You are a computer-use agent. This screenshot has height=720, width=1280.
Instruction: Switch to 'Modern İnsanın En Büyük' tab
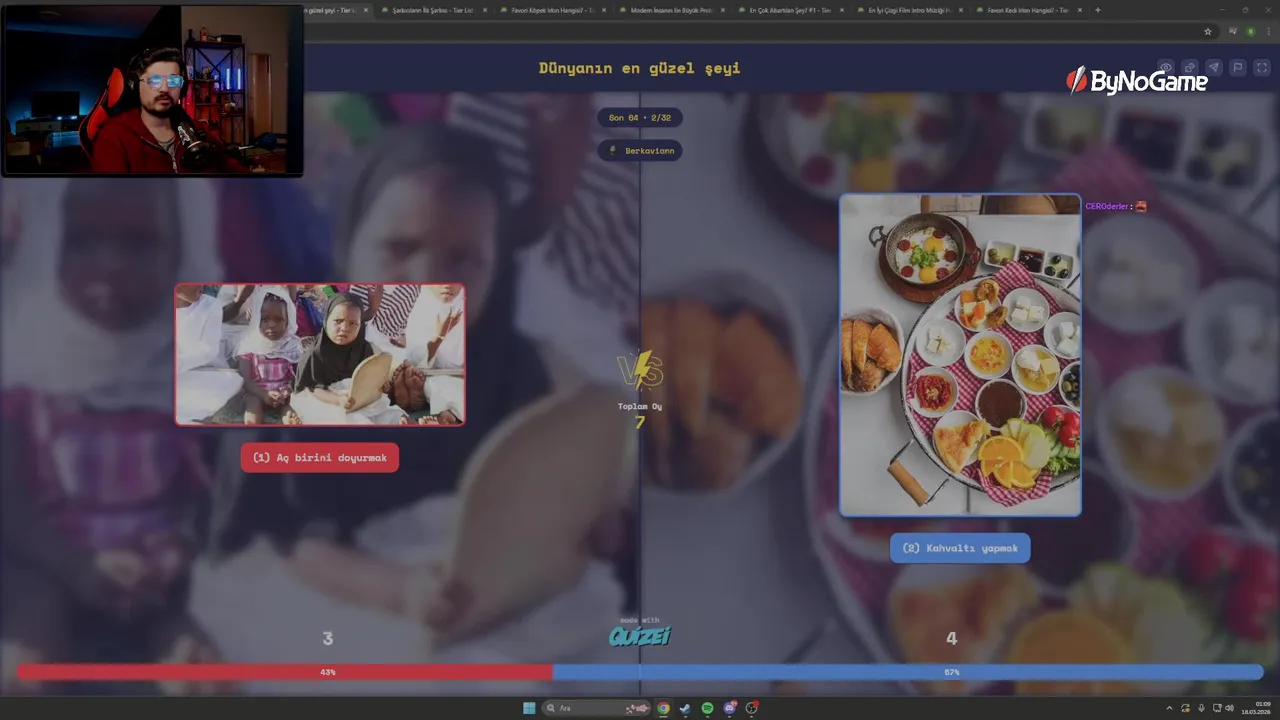click(672, 10)
